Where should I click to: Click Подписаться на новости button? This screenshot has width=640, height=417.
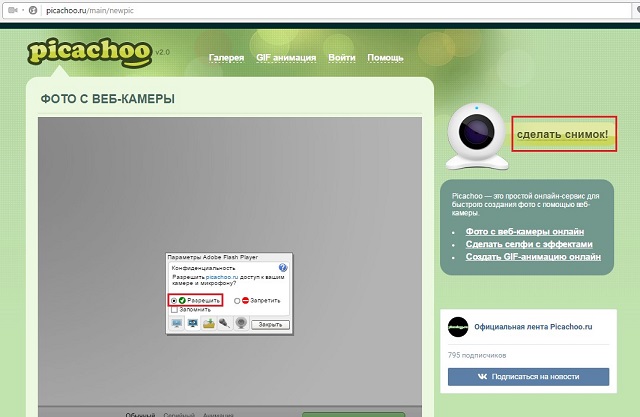pyautogui.click(x=529, y=377)
